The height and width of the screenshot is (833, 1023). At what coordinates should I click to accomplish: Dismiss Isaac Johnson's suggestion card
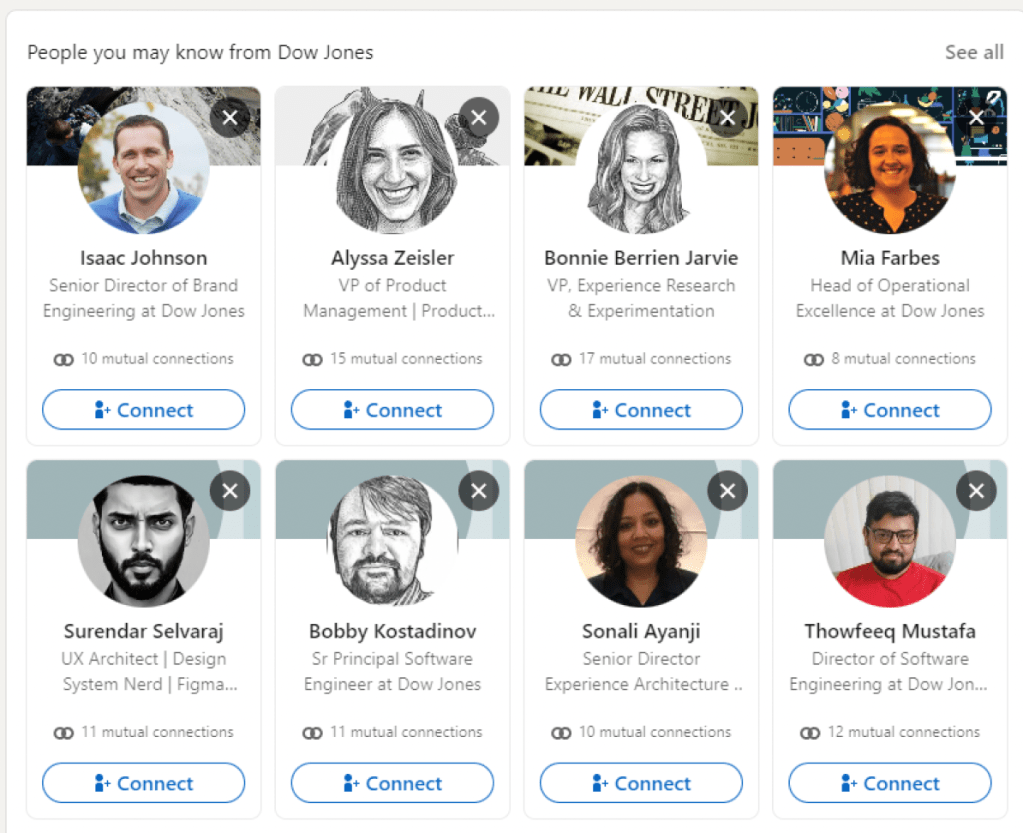230,117
